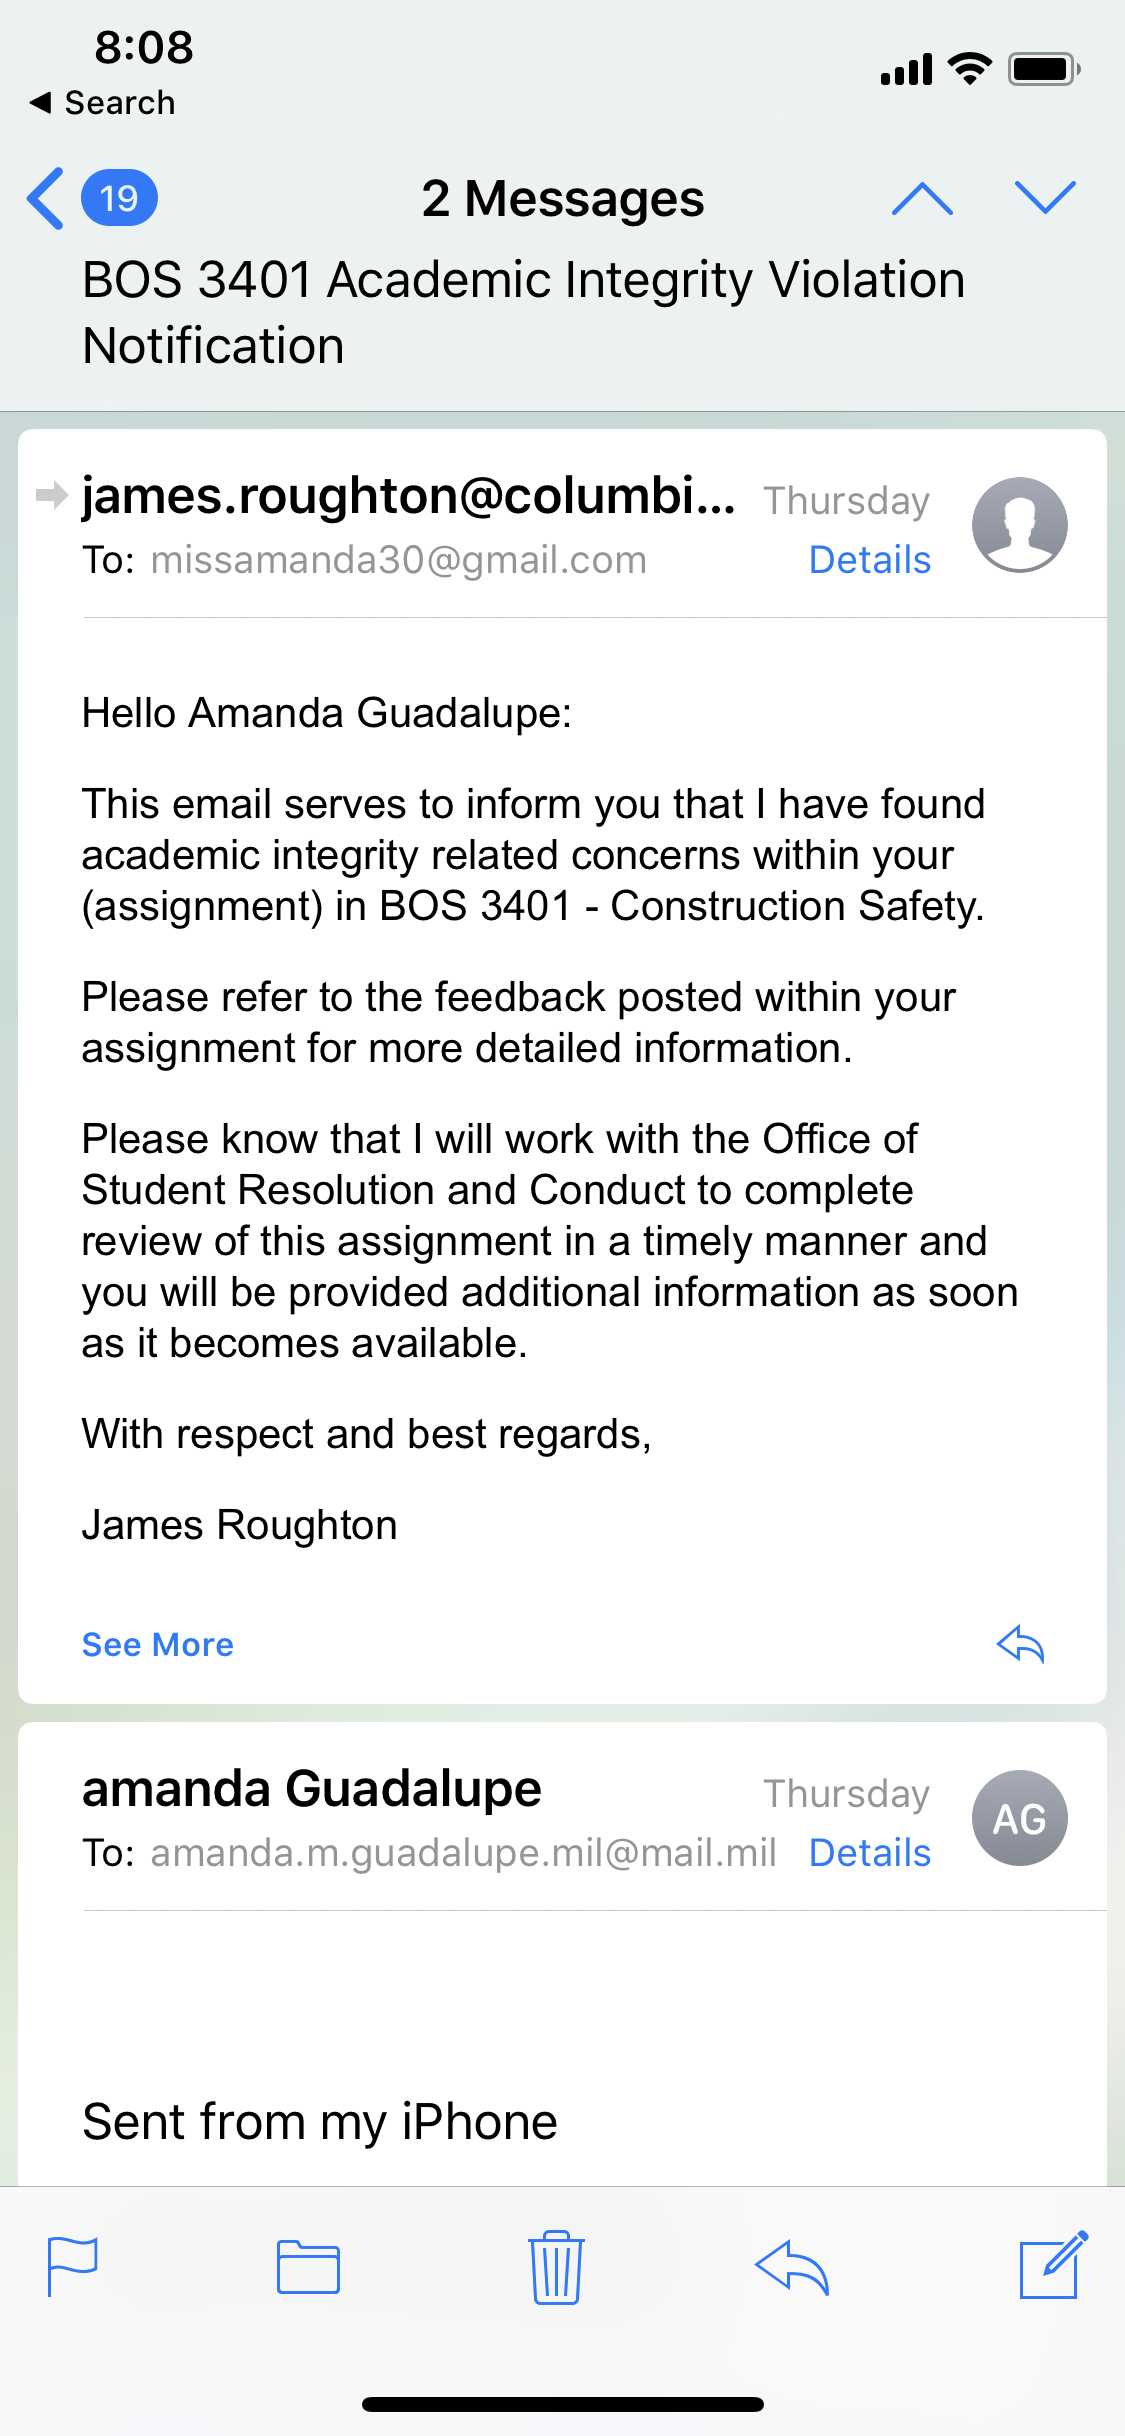Tap the reply arrow in bottom toolbar

pos(792,2267)
